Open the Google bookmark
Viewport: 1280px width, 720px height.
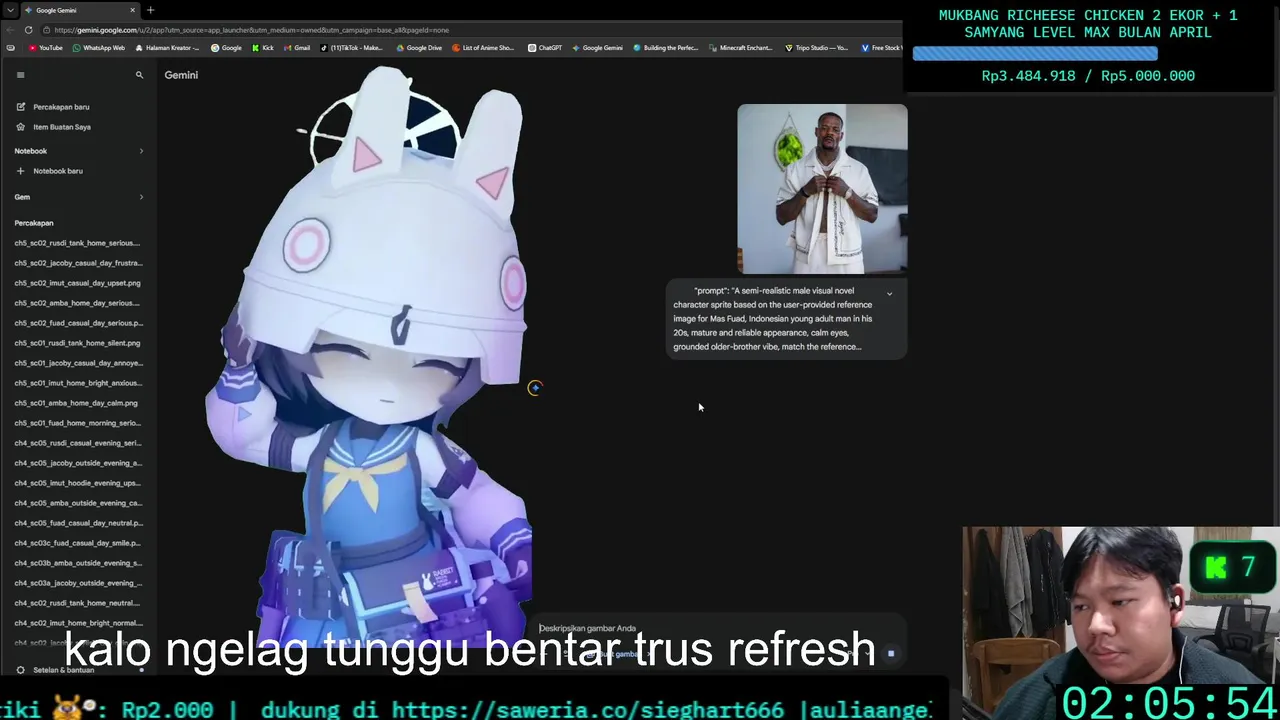(226, 48)
